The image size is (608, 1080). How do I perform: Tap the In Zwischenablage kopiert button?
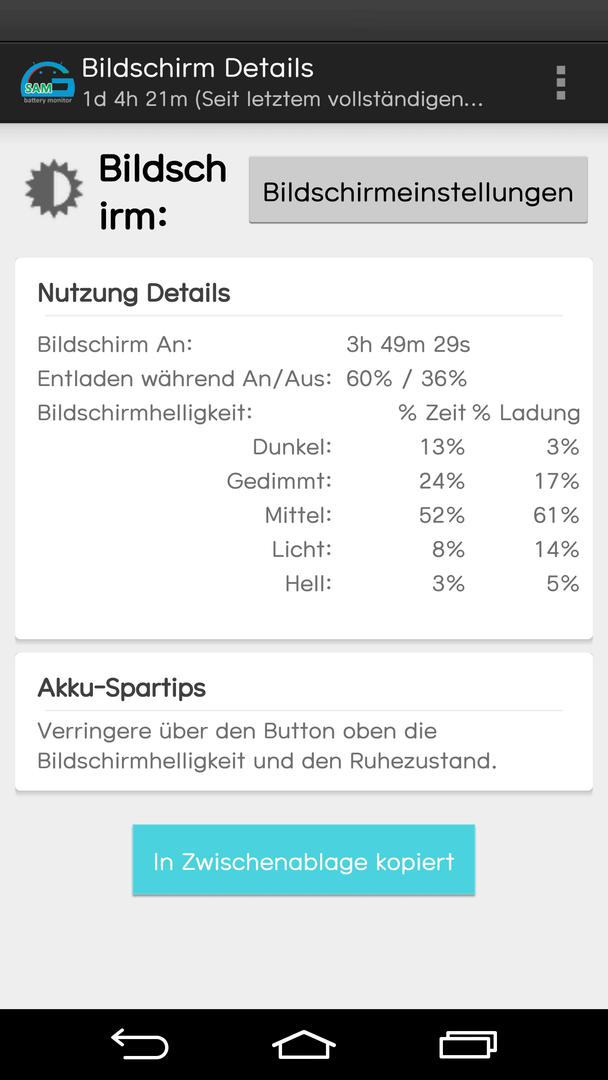click(304, 860)
